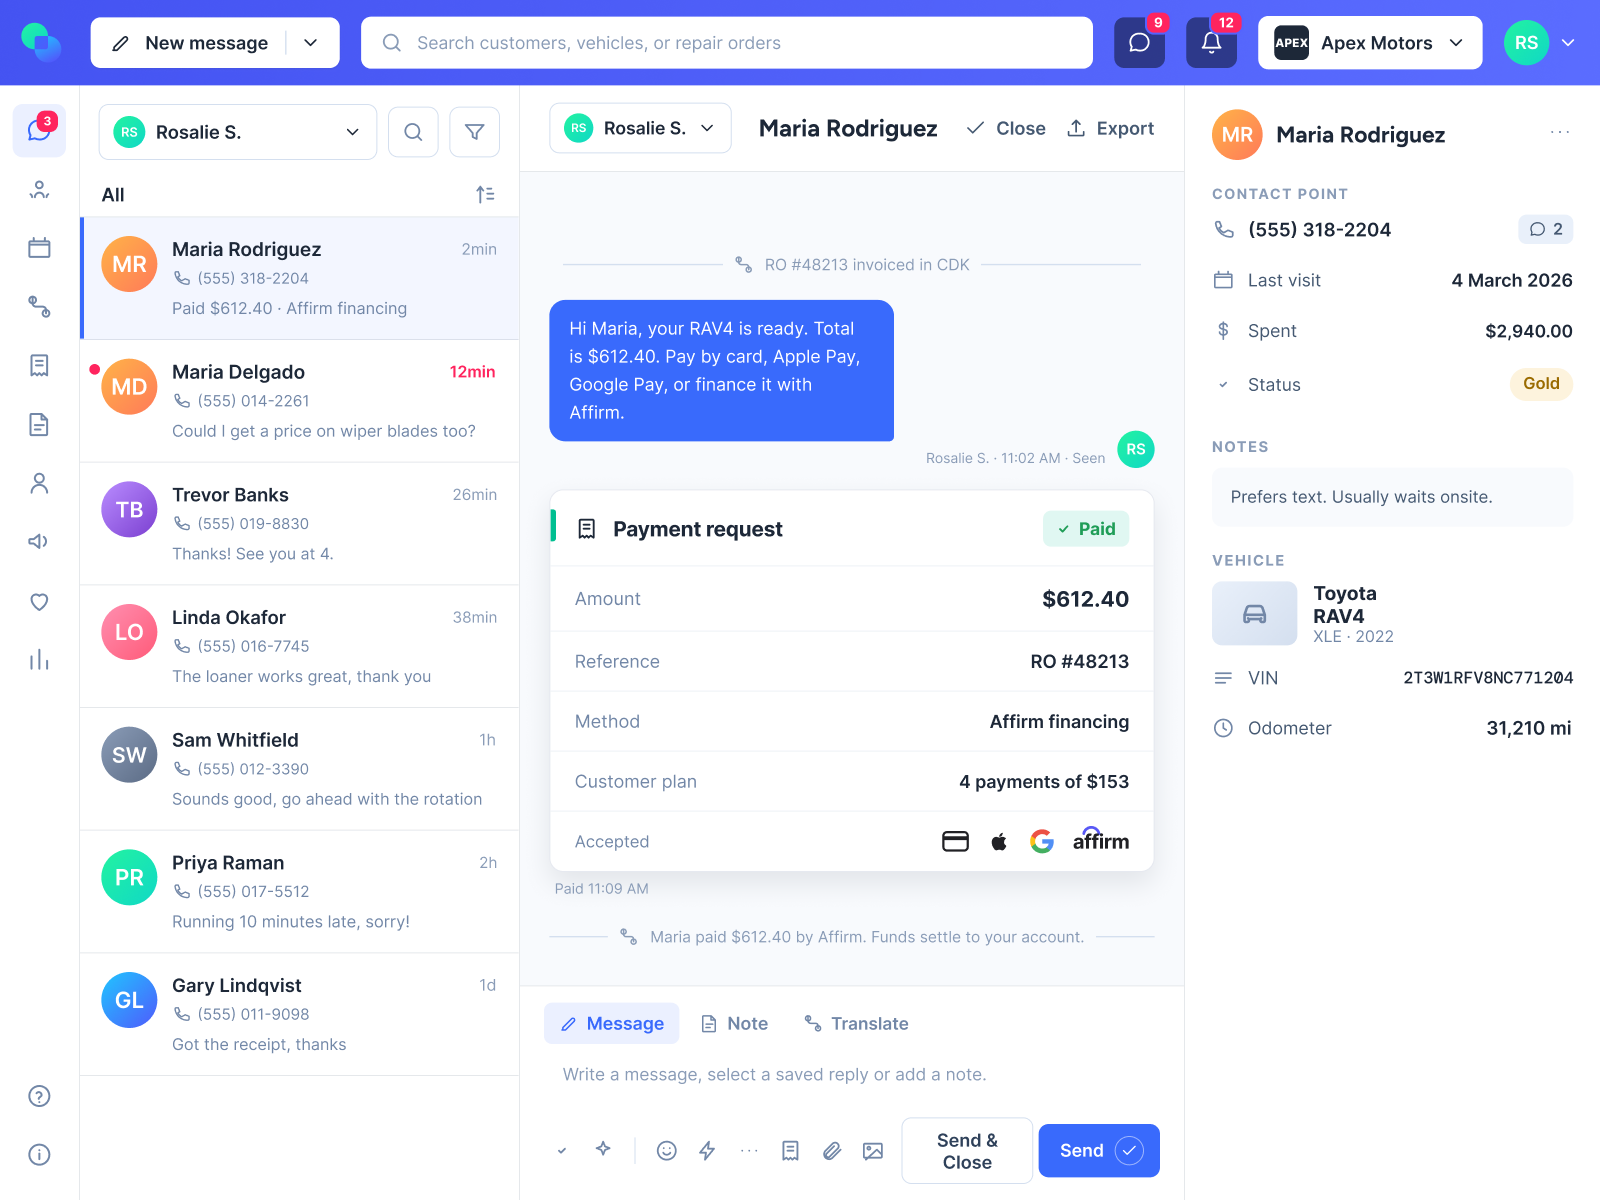Open the Maria Delgado conversation
The width and height of the screenshot is (1600, 1200).
pos(300,401)
